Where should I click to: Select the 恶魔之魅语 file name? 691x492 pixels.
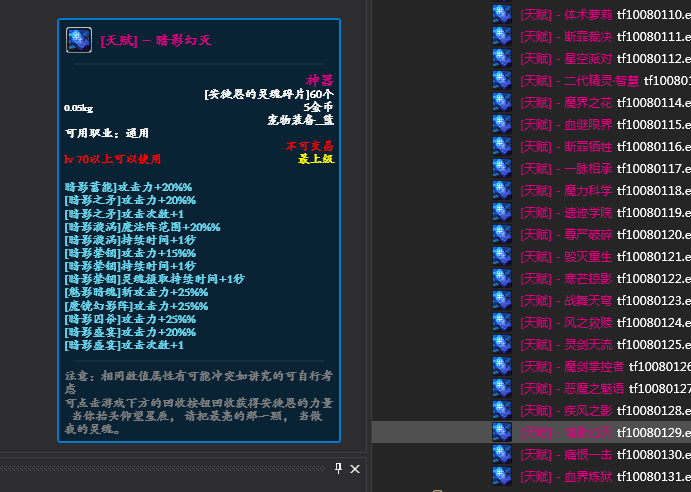coord(660,389)
